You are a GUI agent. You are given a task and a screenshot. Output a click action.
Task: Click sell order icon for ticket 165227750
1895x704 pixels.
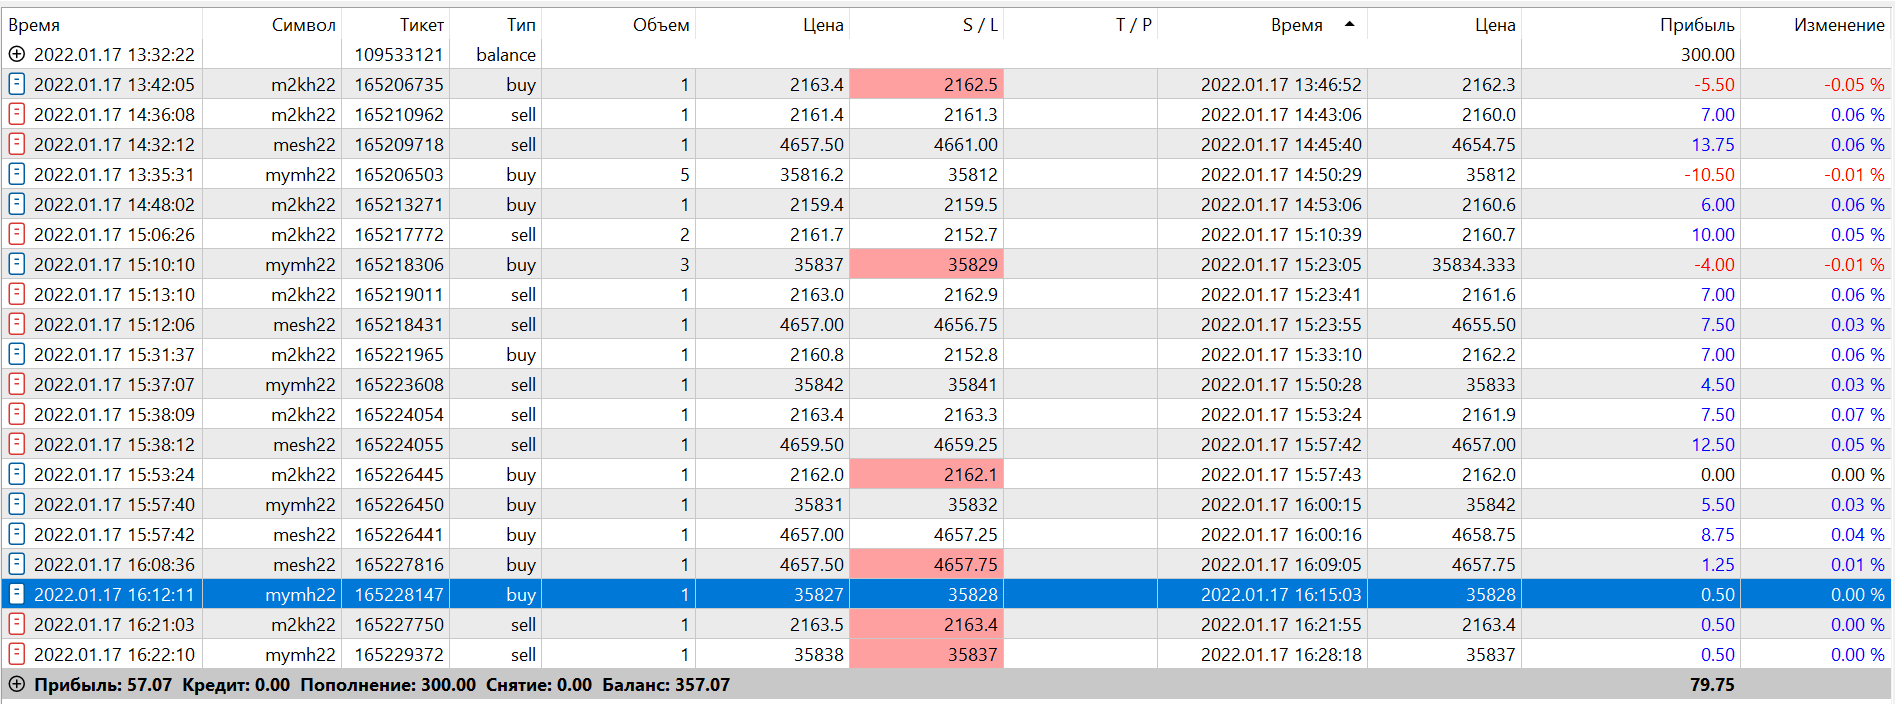point(17,624)
